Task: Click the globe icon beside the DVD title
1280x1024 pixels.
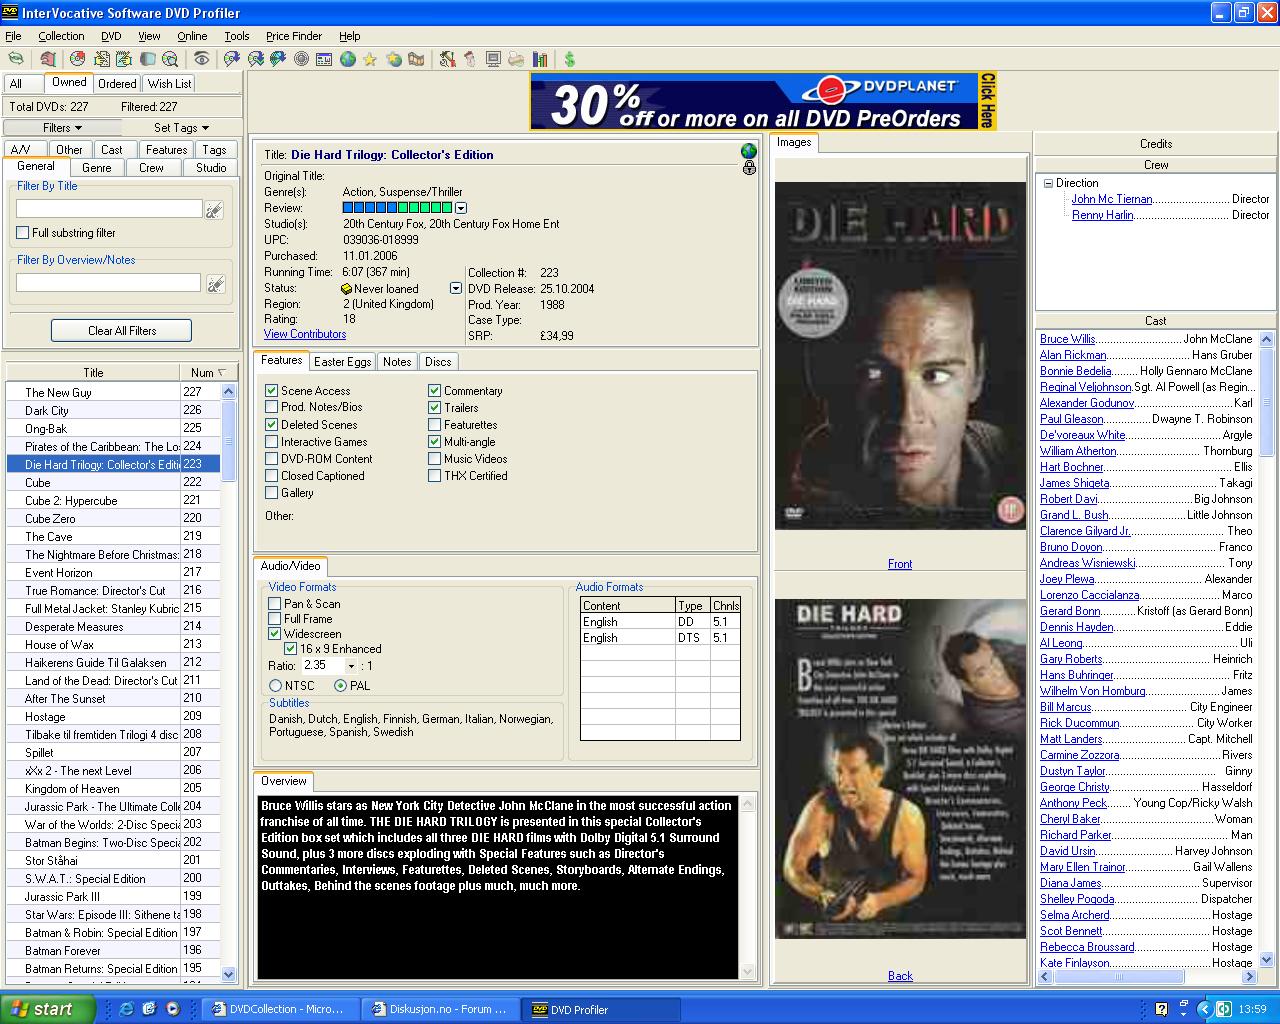Action: tap(749, 151)
